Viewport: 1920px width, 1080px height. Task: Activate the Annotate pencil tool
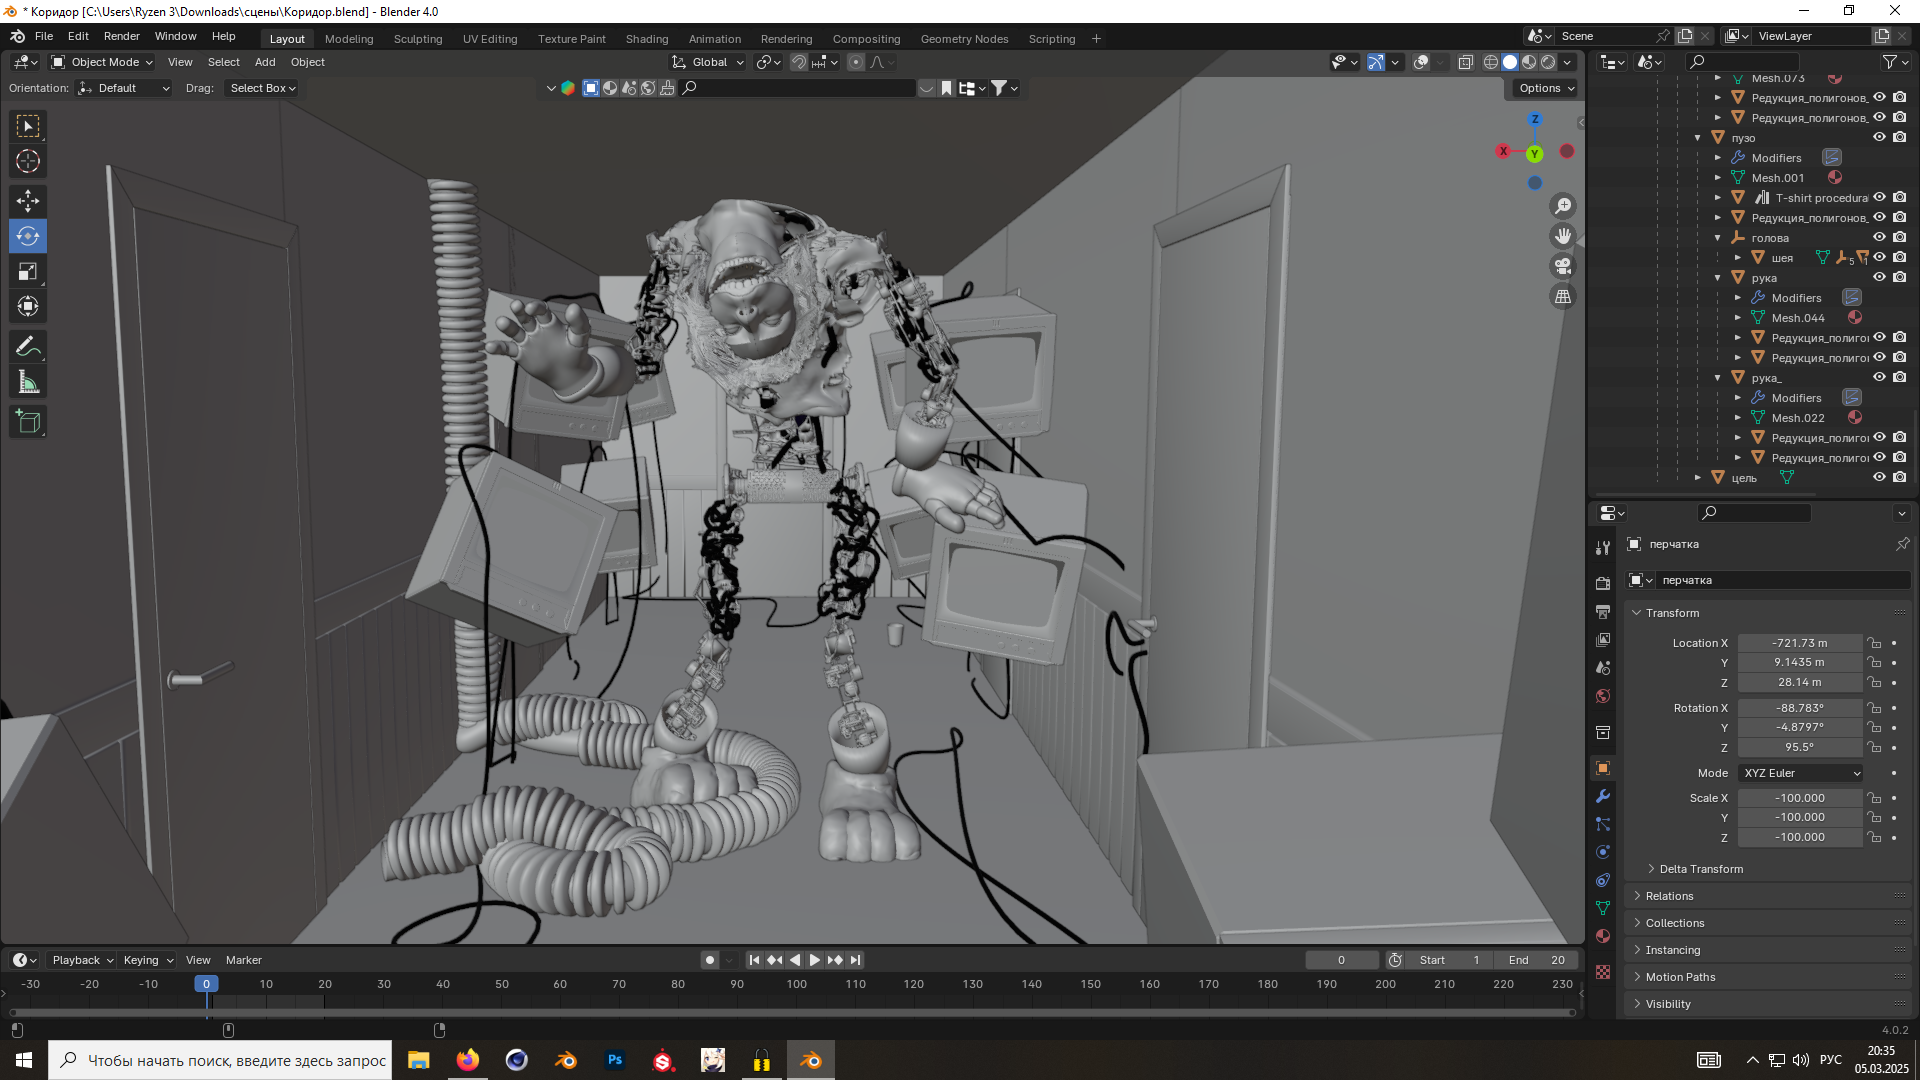[x=28, y=347]
